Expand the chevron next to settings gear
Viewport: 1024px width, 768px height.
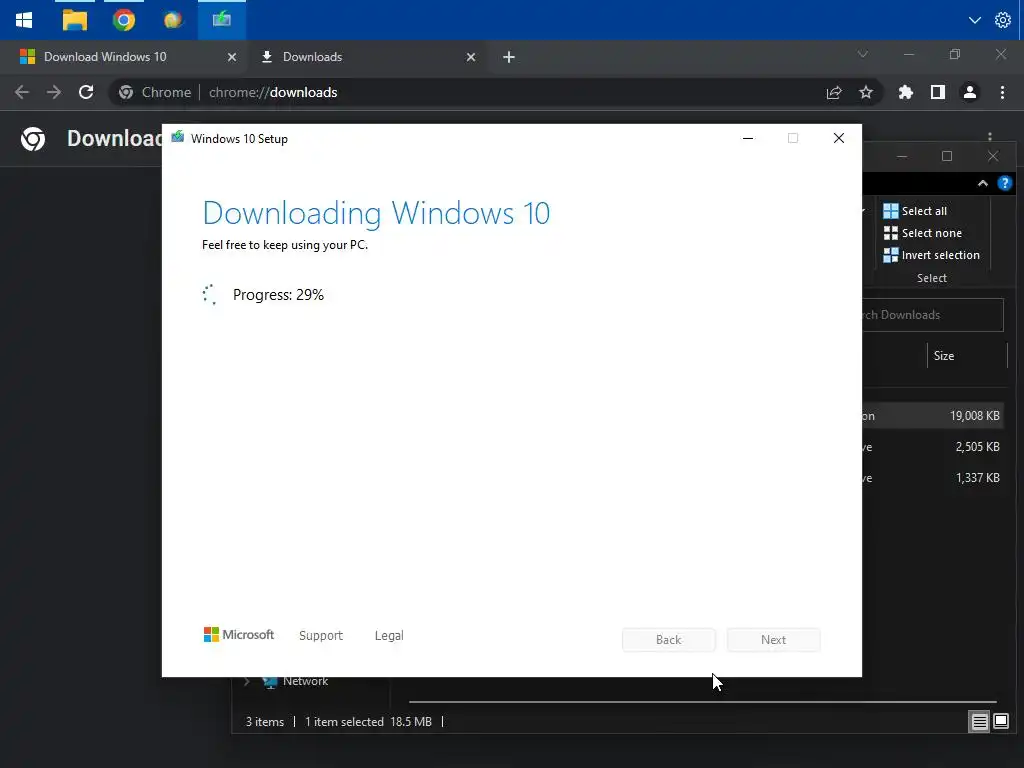coord(974,20)
